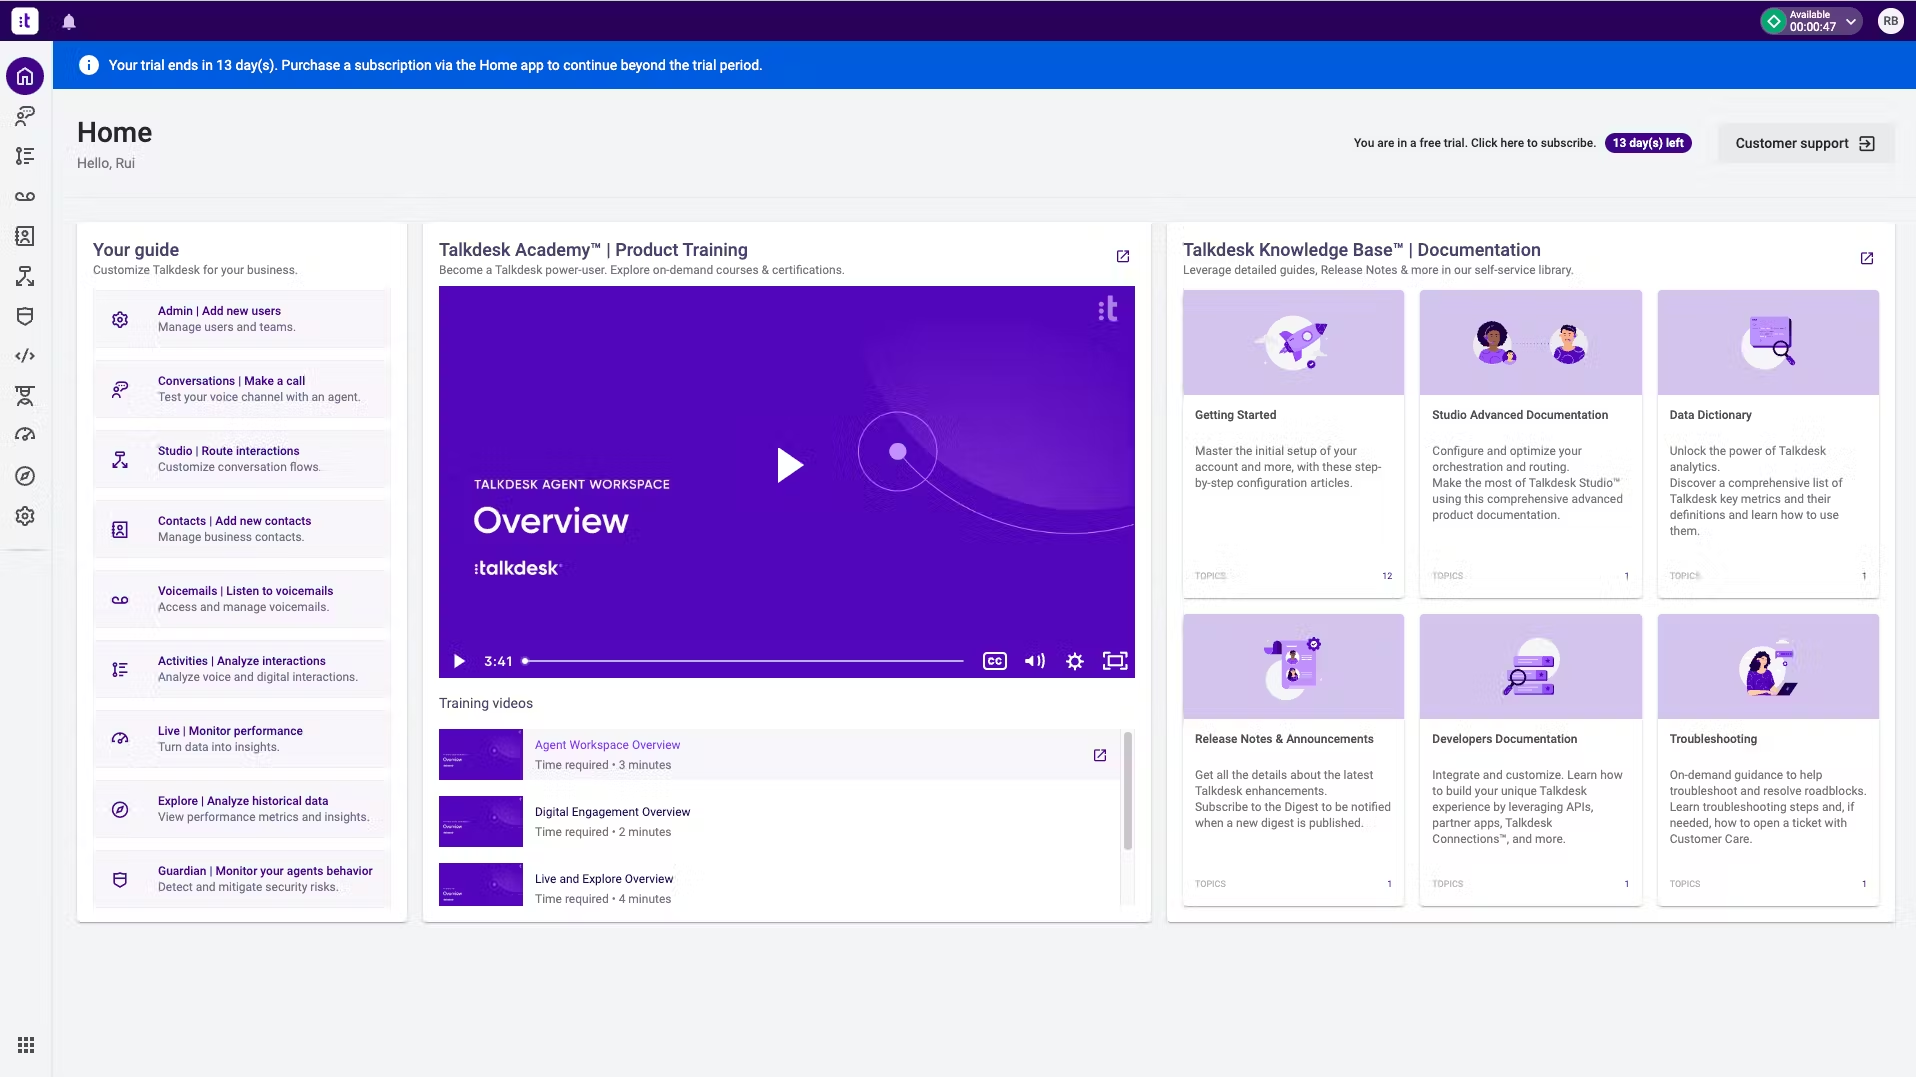This screenshot has height=1077, width=1916.
Task: Open the Home app in sidebar
Action: click(x=25, y=76)
